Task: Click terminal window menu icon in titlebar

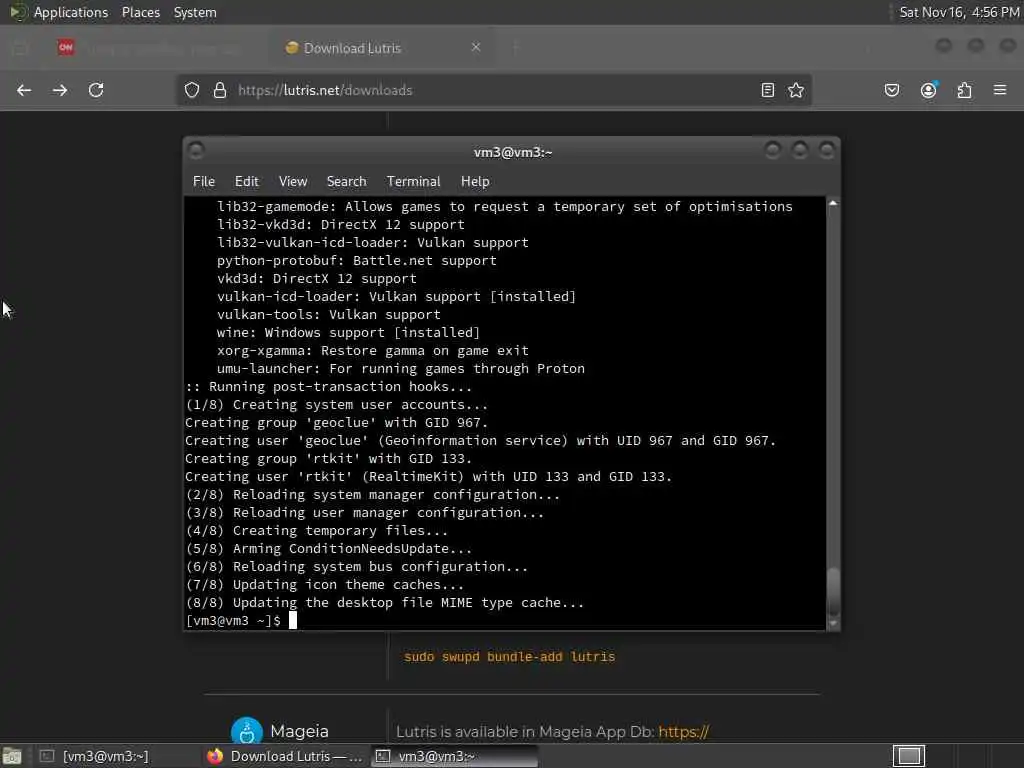Action: (196, 151)
